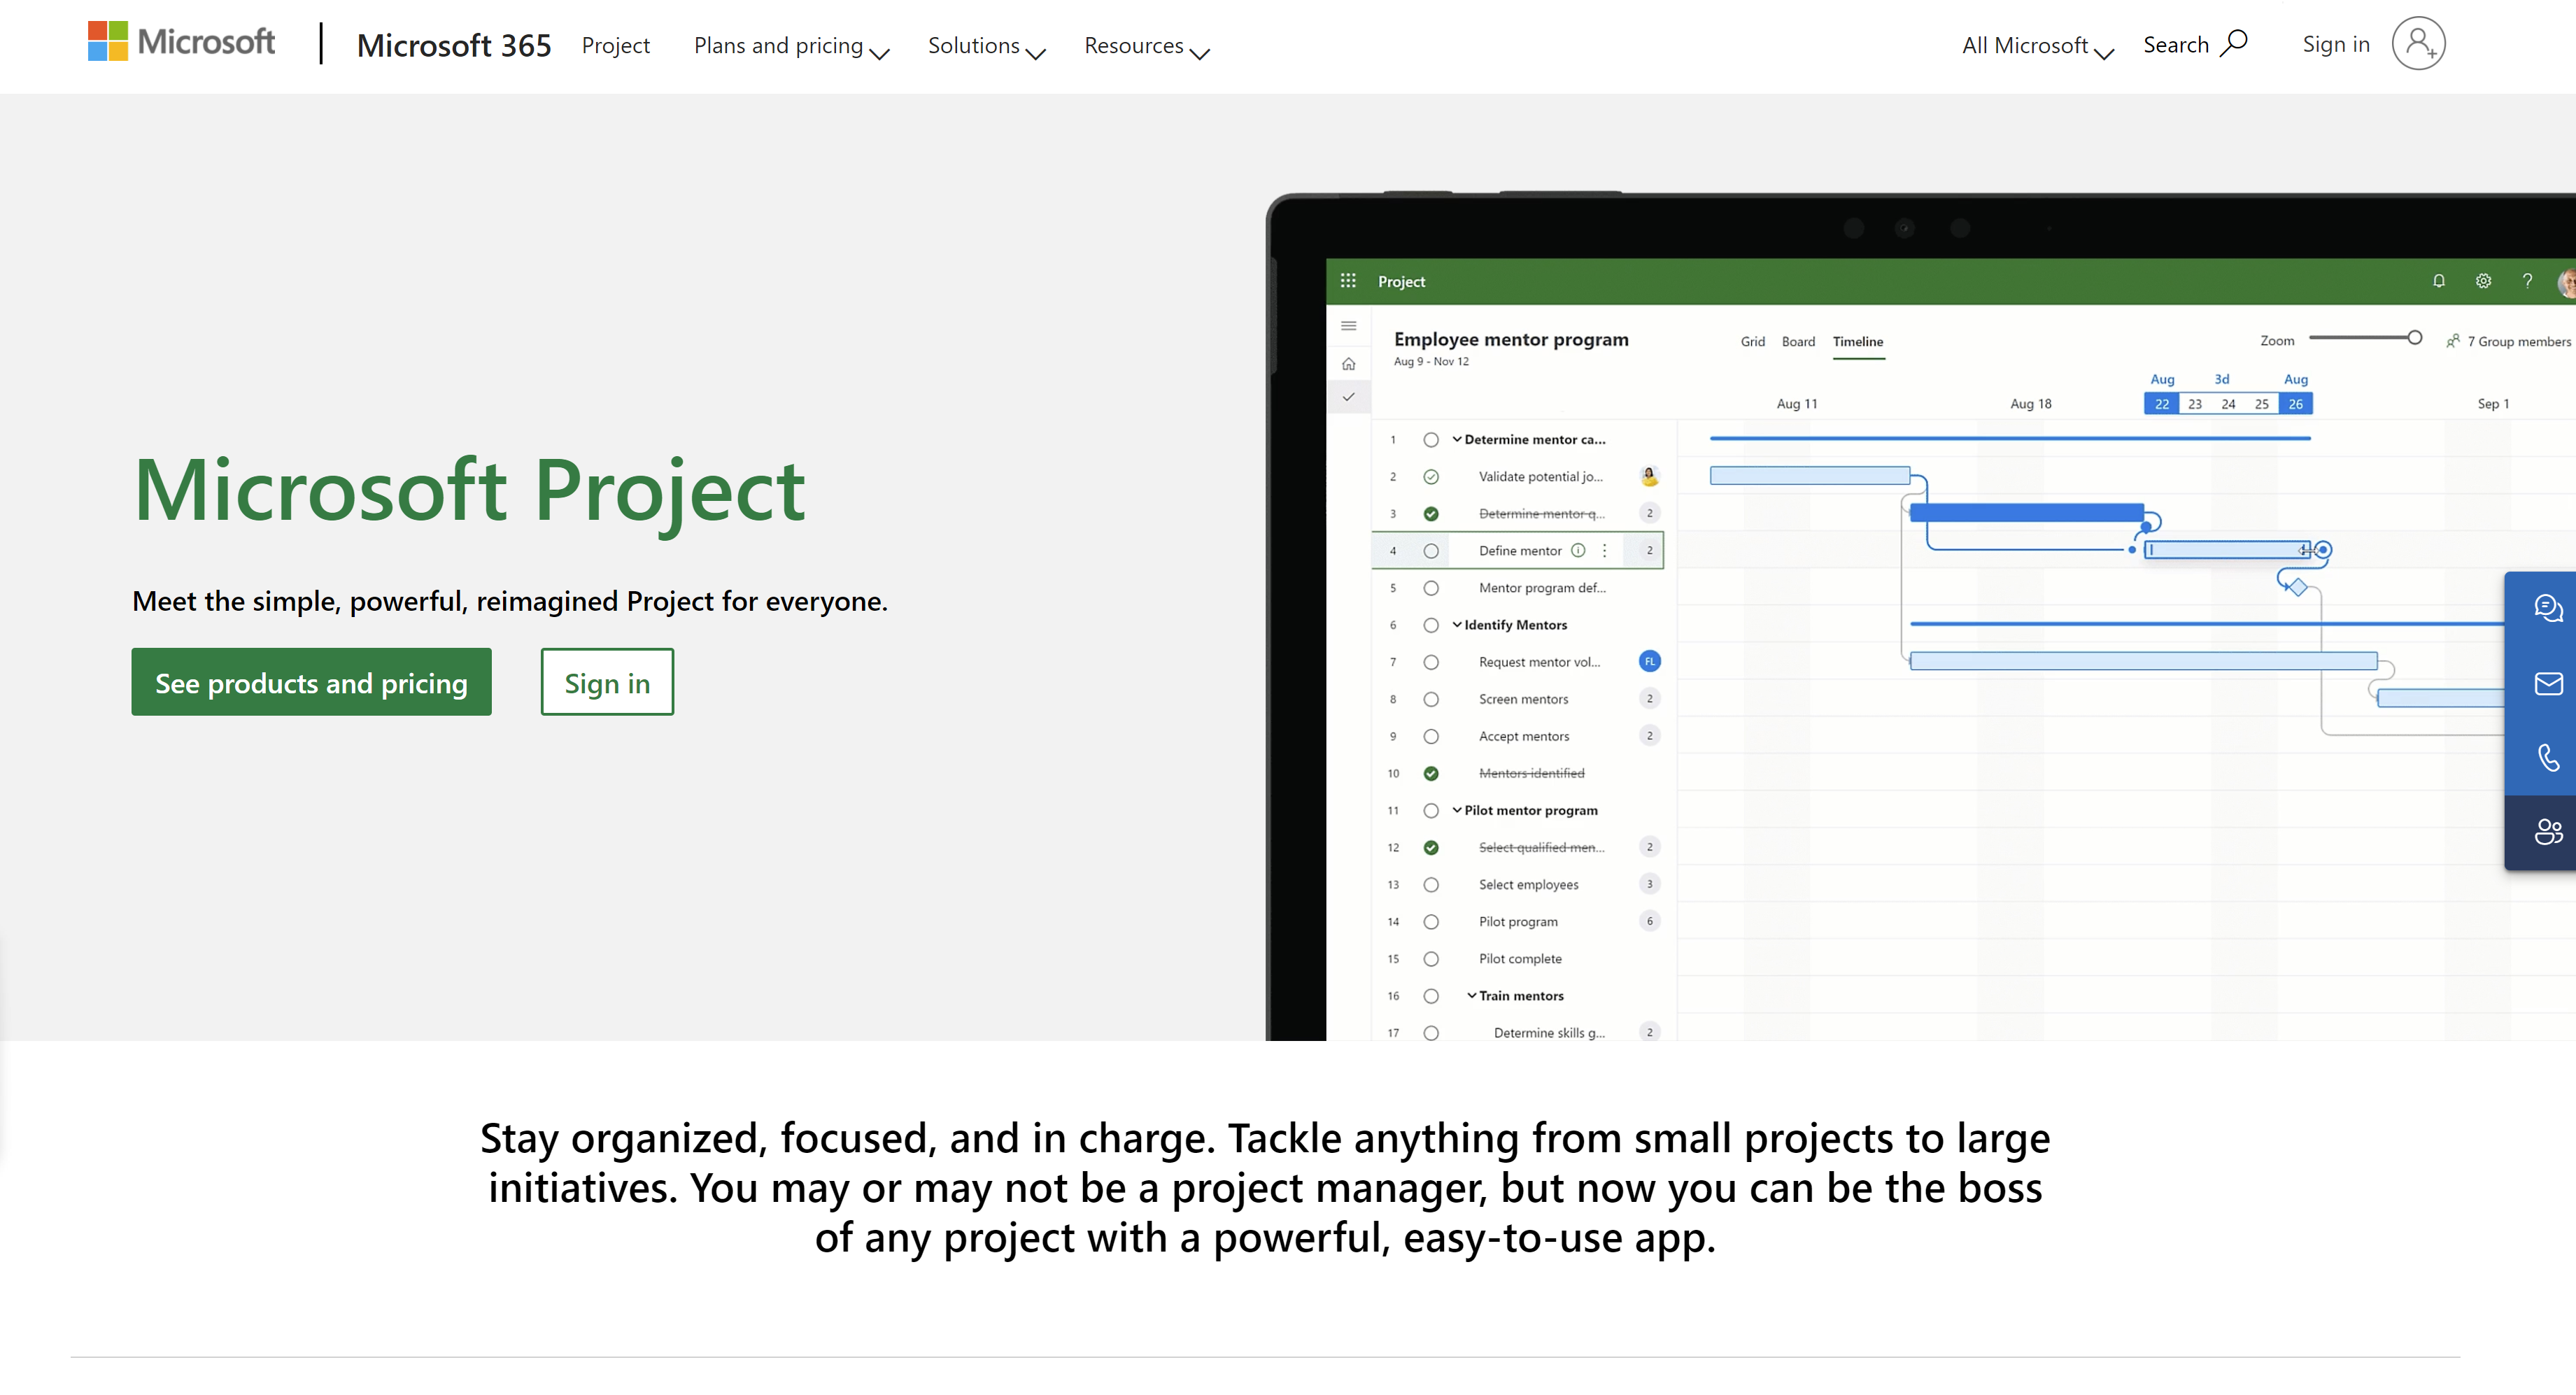Click the Microsoft logo
The height and width of the screenshot is (1395, 2576).
181,42
